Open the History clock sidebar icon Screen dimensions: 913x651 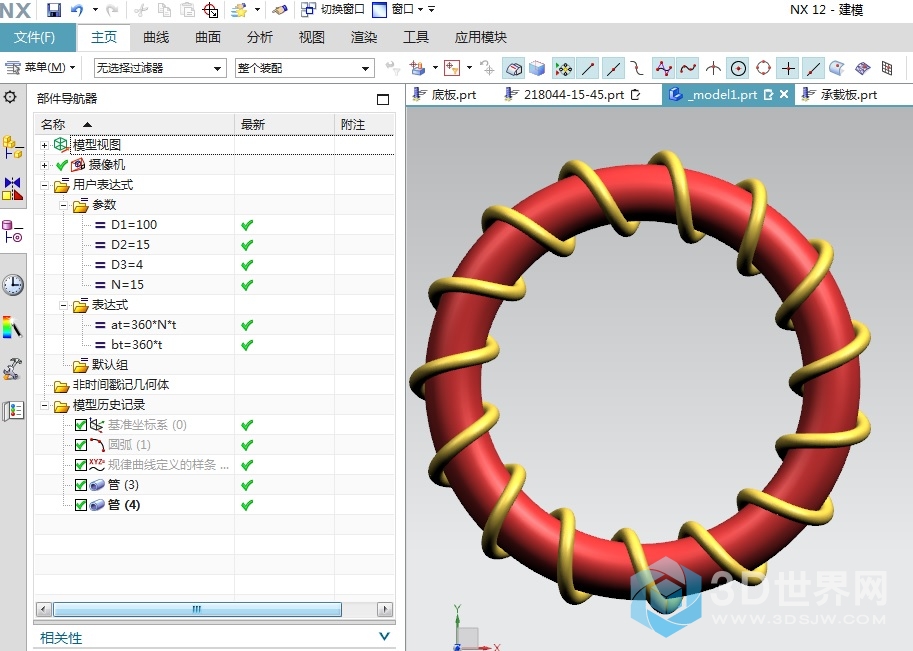click(x=12, y=285)
